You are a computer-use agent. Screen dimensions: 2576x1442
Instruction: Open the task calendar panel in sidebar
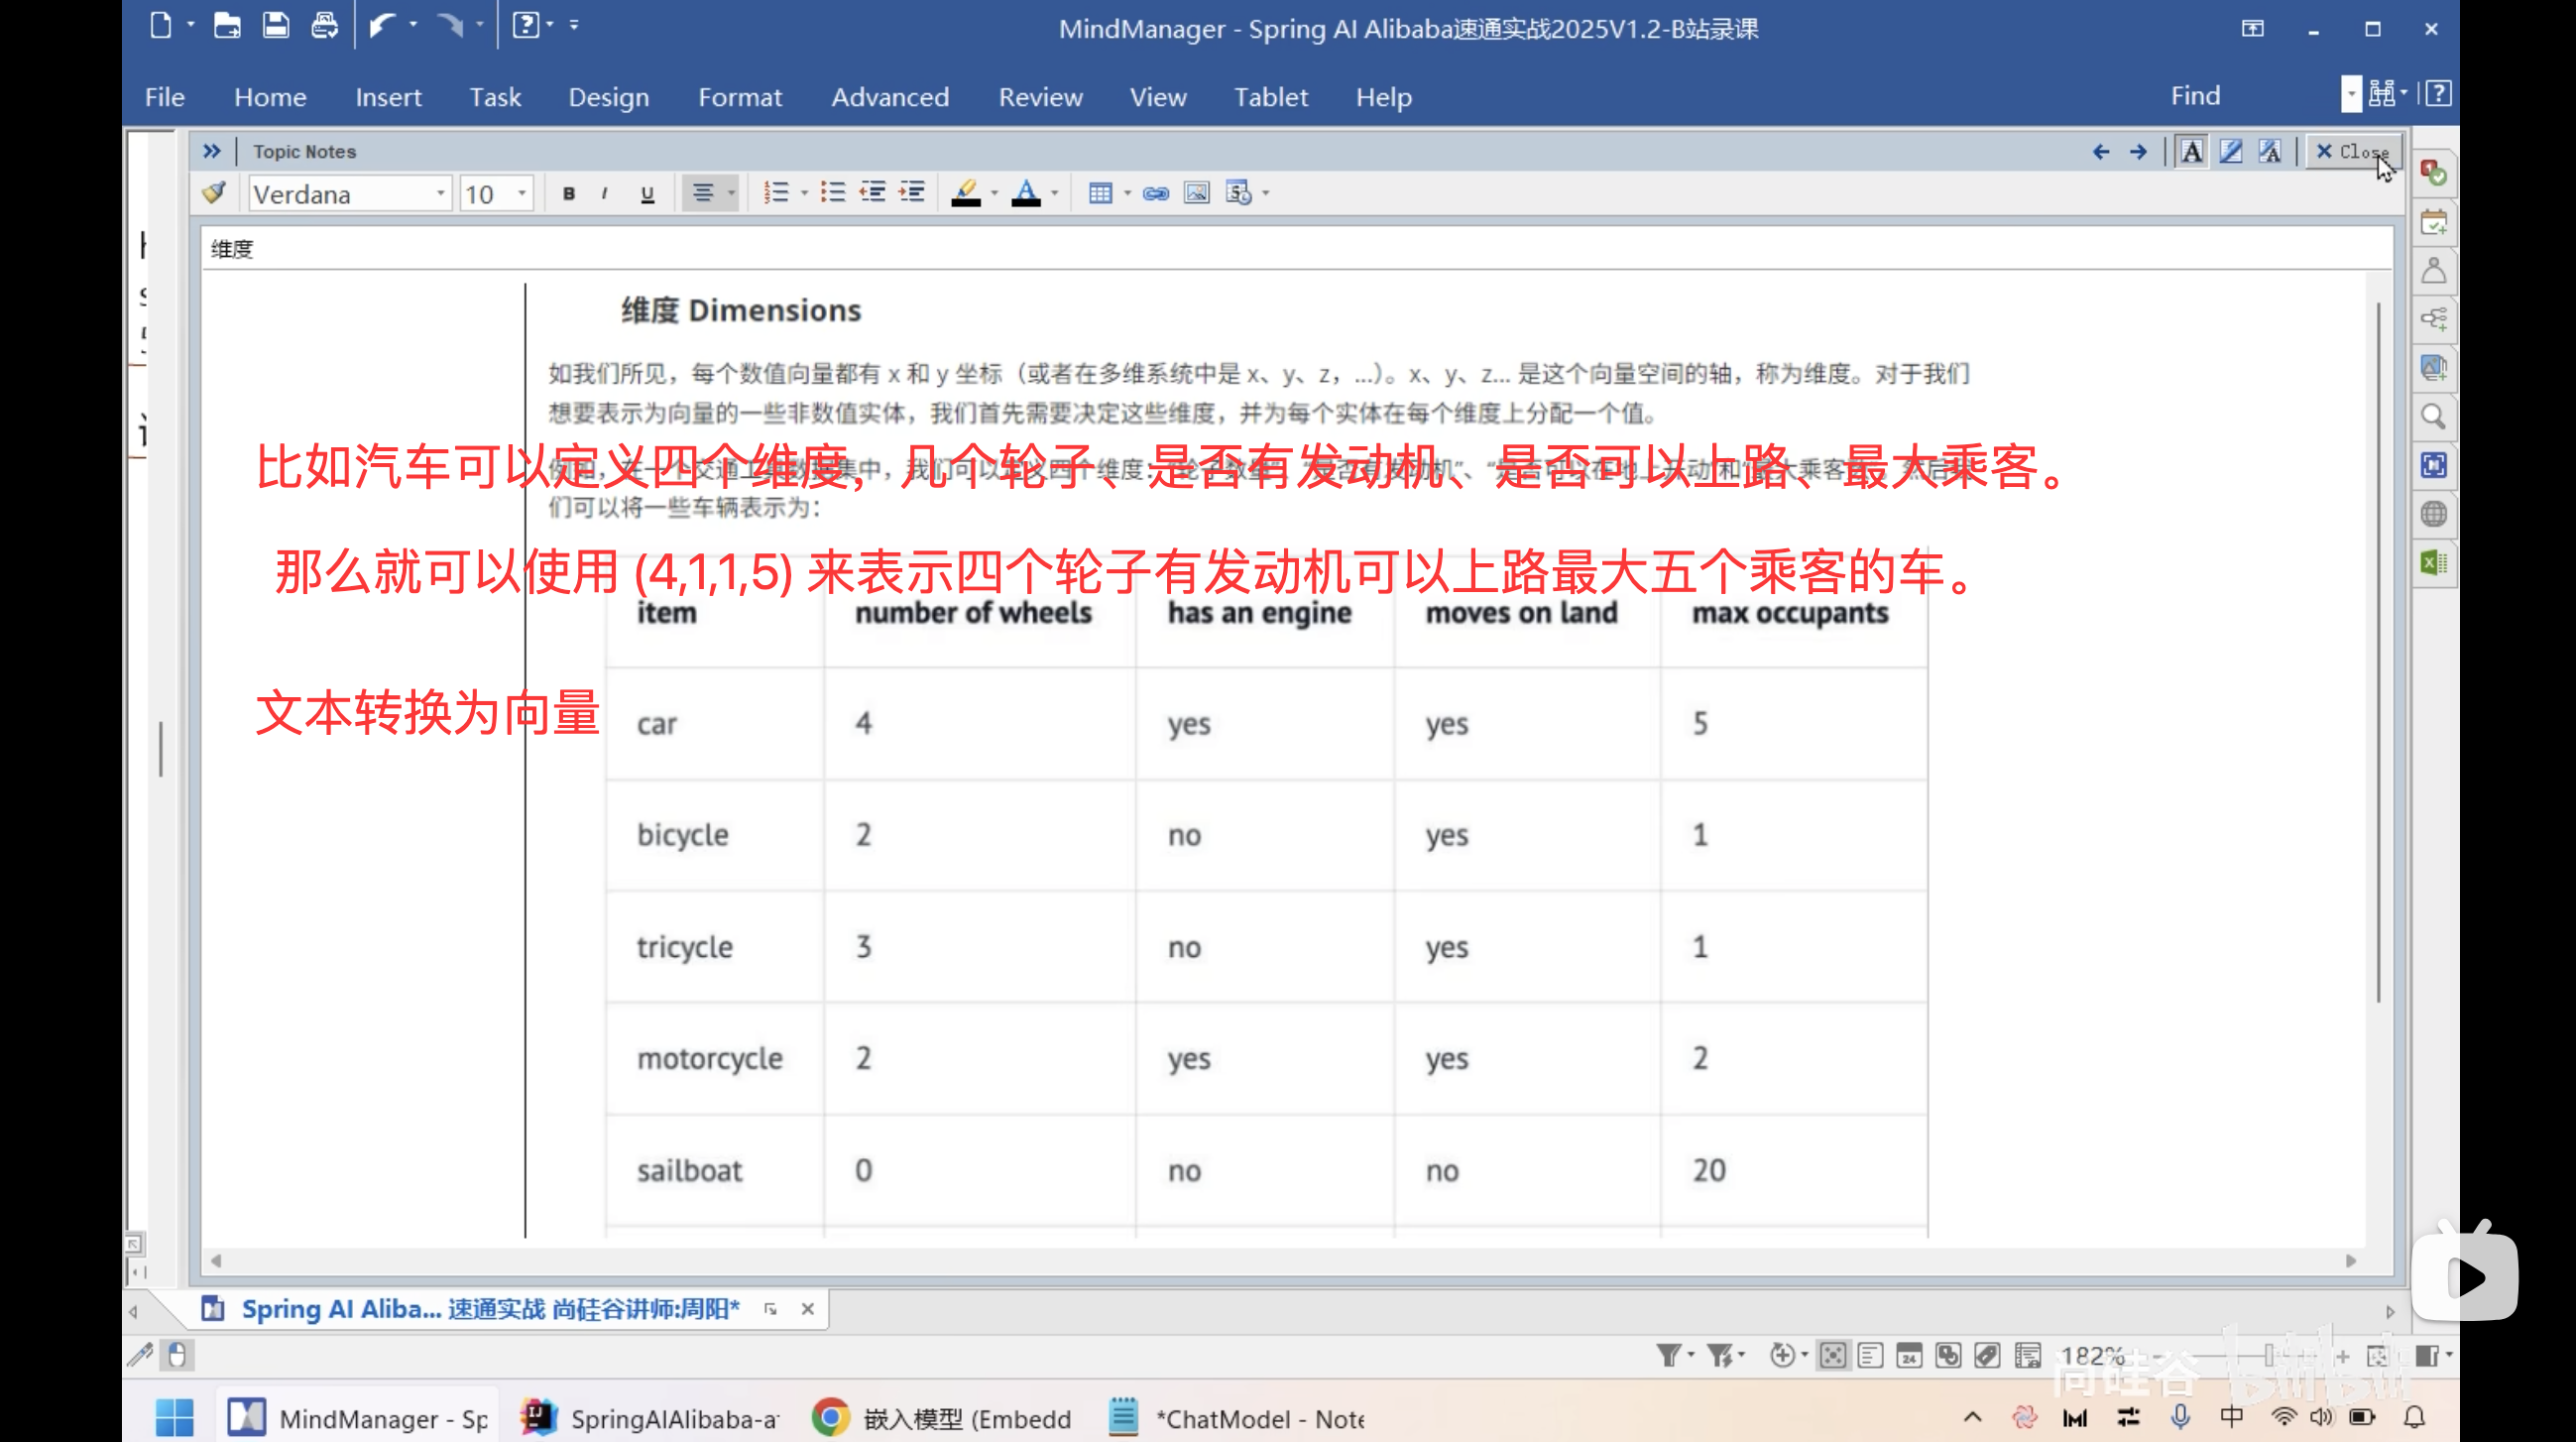click(x=2434, y=222)
